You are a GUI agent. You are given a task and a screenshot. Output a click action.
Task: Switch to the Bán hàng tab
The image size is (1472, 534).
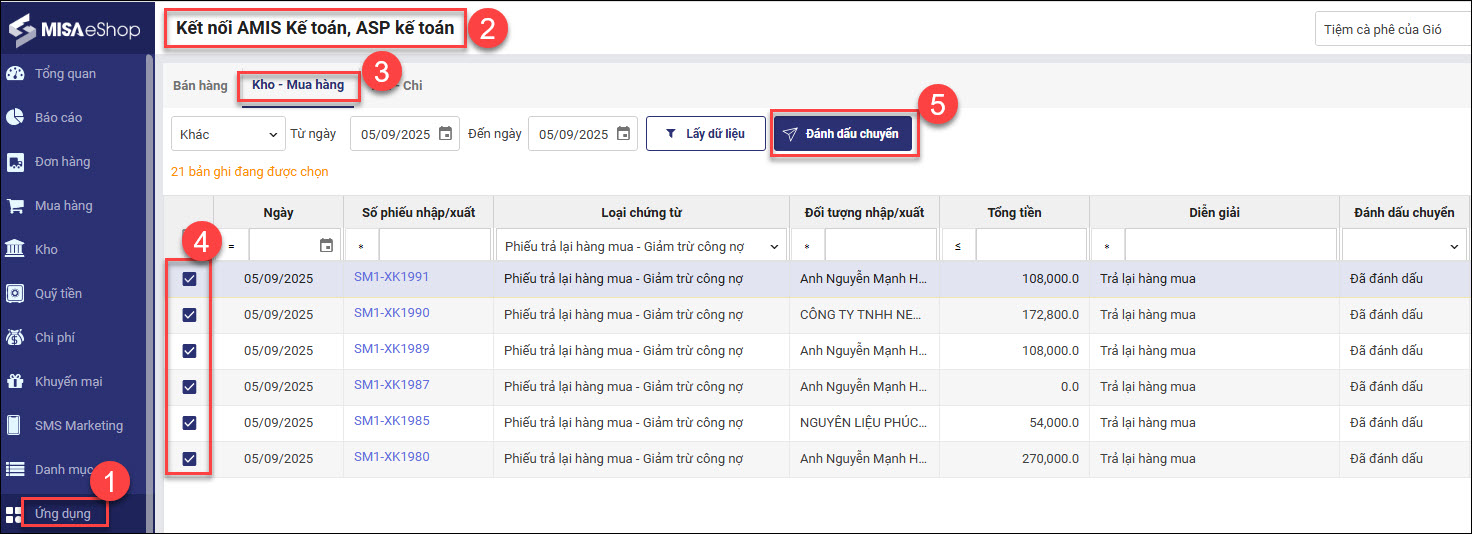coord(200,86)
